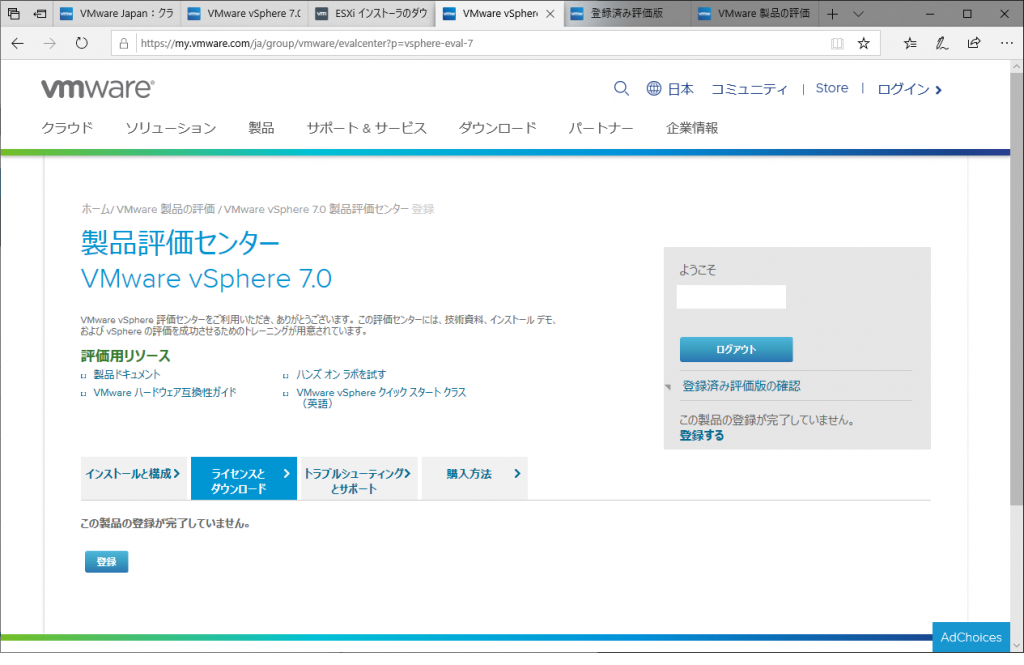Switch to the 登録済み評価版 tab
This screenshot has height=665, width=1024.
[x=627, y=14]
